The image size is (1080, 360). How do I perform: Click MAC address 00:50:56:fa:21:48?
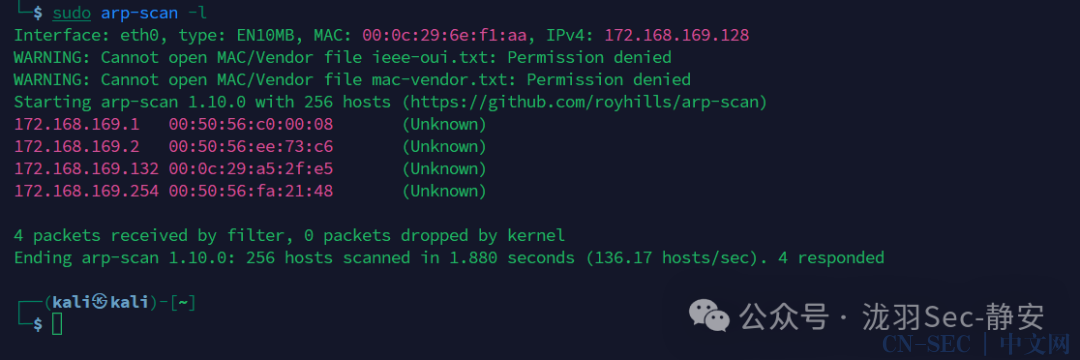pos(251,191)
